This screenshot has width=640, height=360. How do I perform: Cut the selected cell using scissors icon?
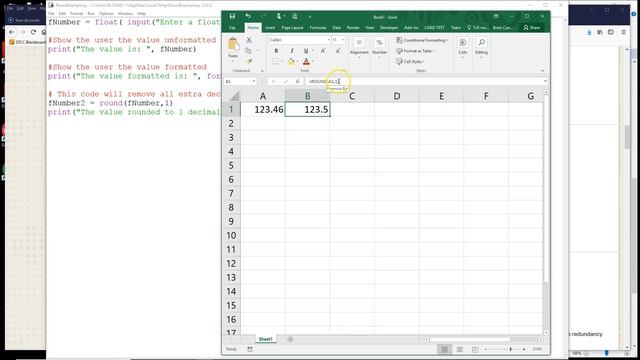click(249, 40)
